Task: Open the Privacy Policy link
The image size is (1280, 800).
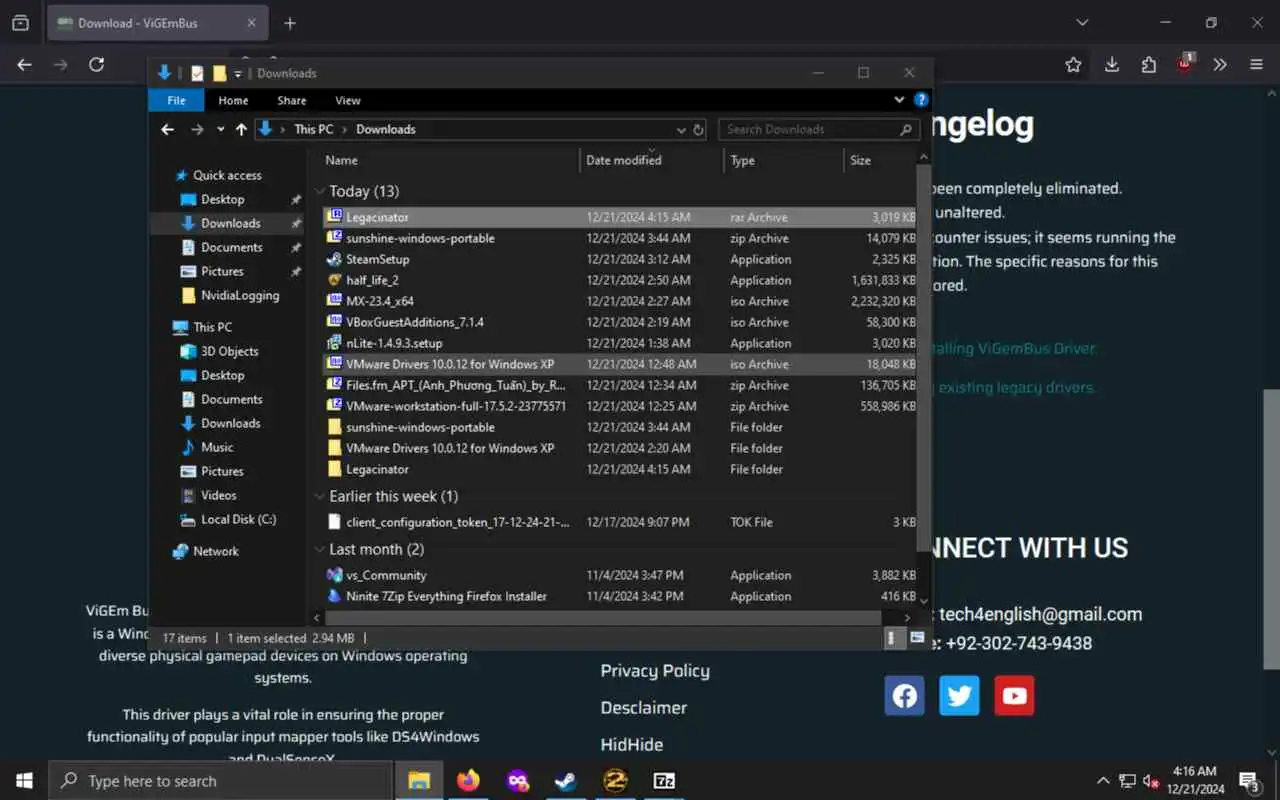Action: pos(655,671)
